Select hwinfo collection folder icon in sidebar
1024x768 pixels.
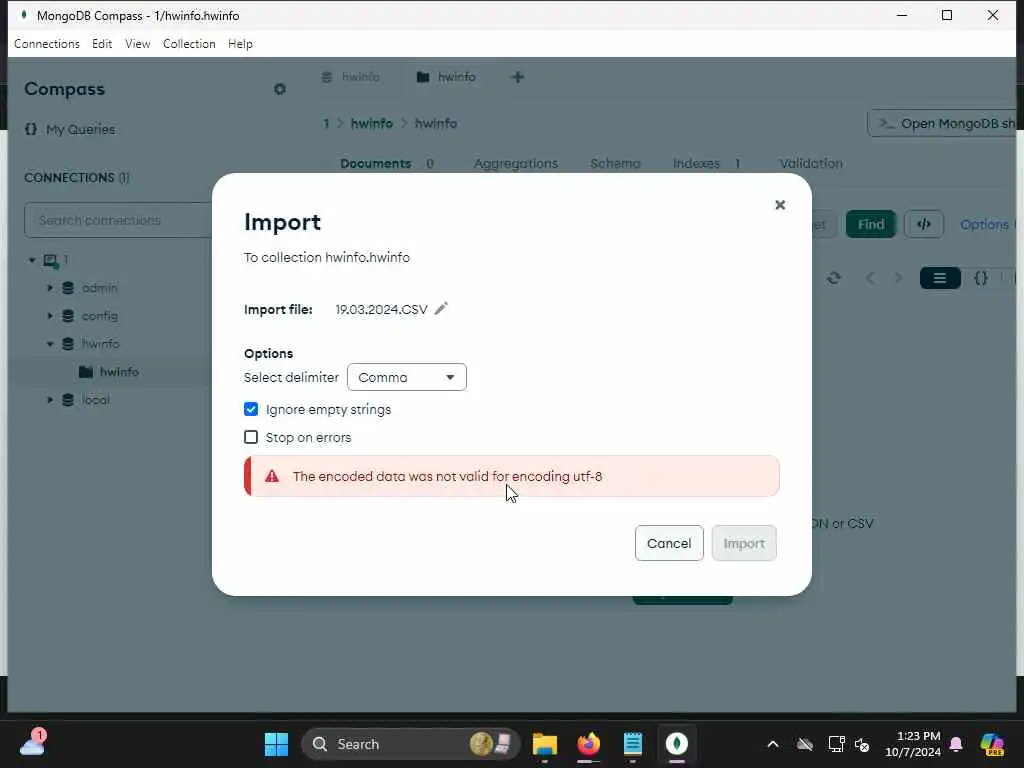[86, 372]
